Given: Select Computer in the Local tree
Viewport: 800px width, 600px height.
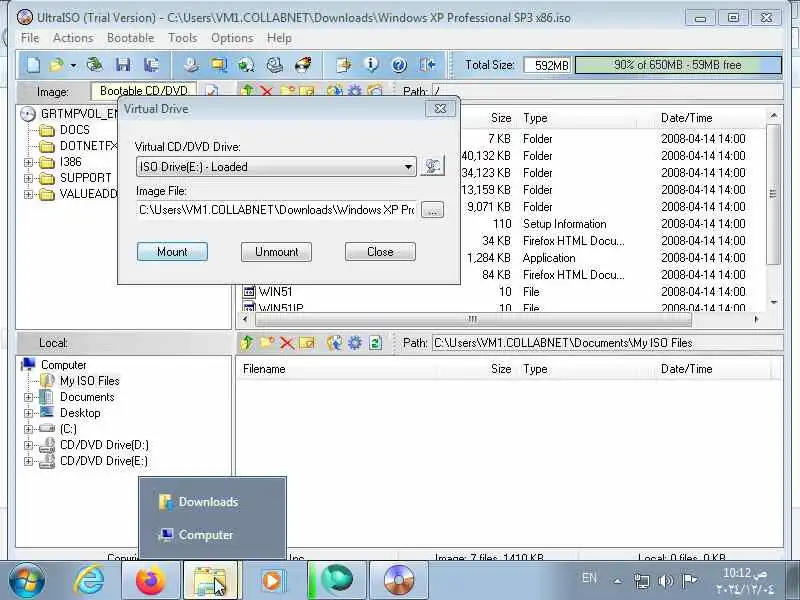Looking at the screenshot, I should (x=63, y=365).
